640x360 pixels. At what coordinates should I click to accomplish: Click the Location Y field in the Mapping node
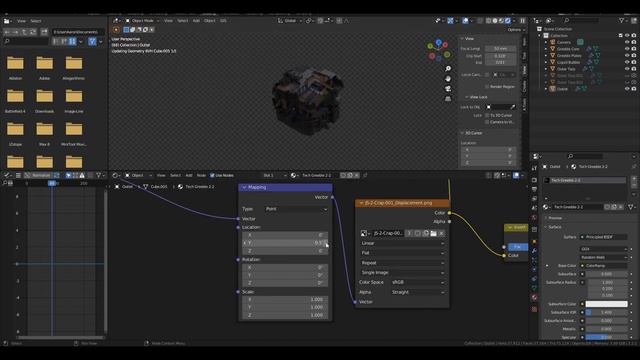pos(285,243)
